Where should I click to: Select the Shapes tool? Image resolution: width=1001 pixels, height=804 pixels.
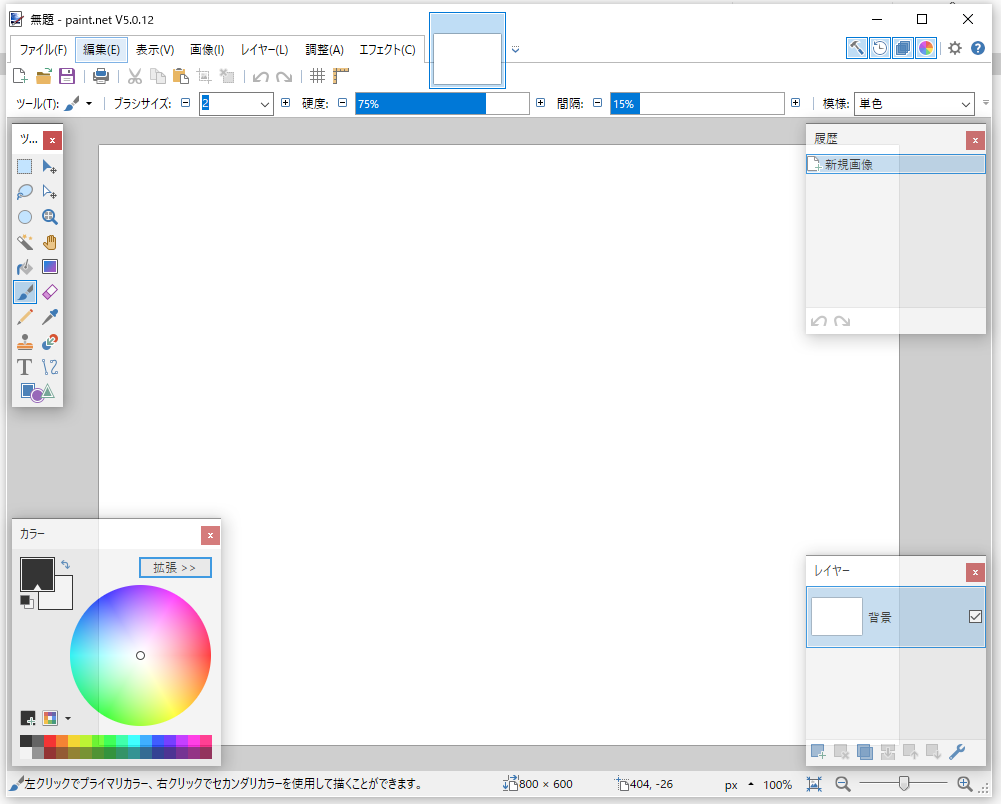[x=37, y=392]
